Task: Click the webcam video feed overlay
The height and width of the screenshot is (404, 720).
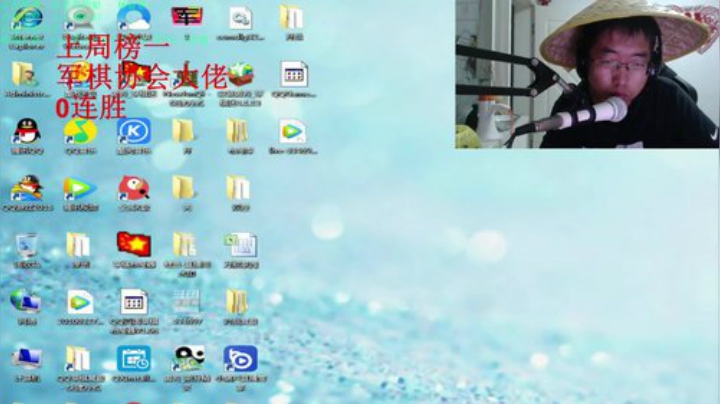Action: [x=587, y=74]
